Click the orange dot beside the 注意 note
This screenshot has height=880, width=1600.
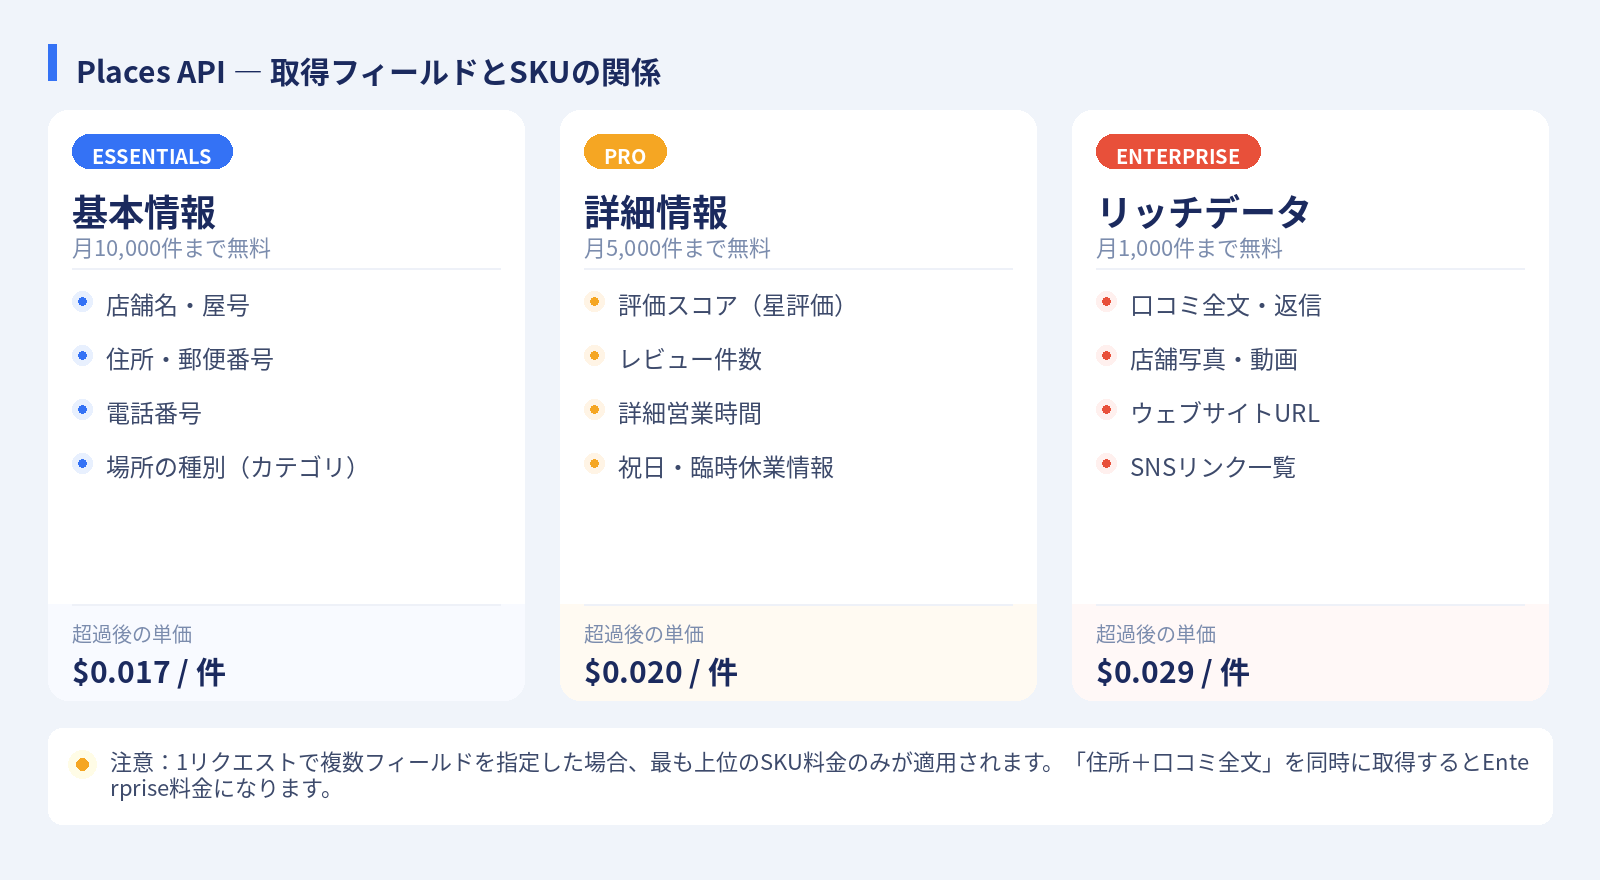point(83,765)
